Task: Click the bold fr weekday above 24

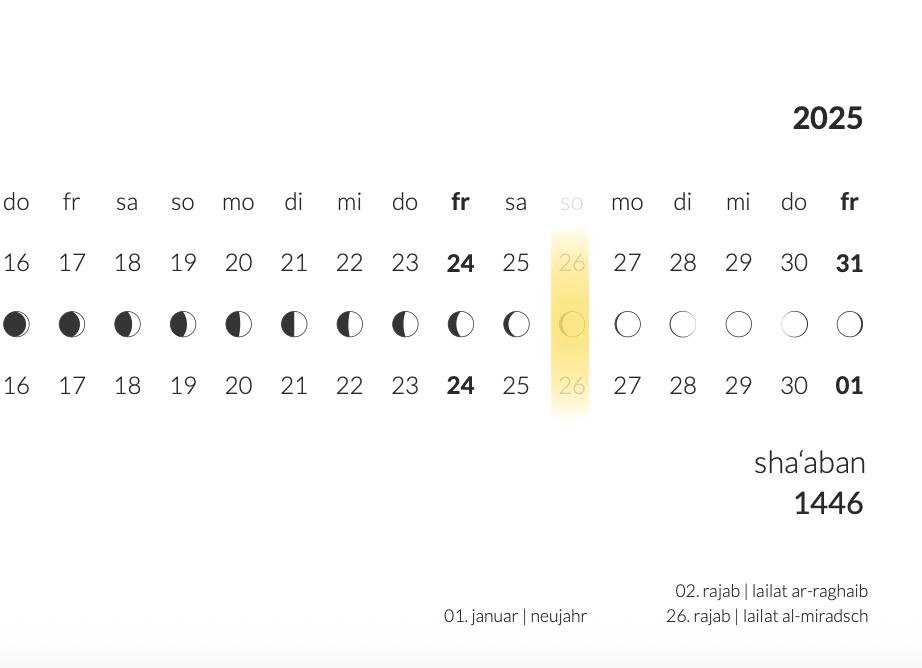Action: click(x=460, y=202)
